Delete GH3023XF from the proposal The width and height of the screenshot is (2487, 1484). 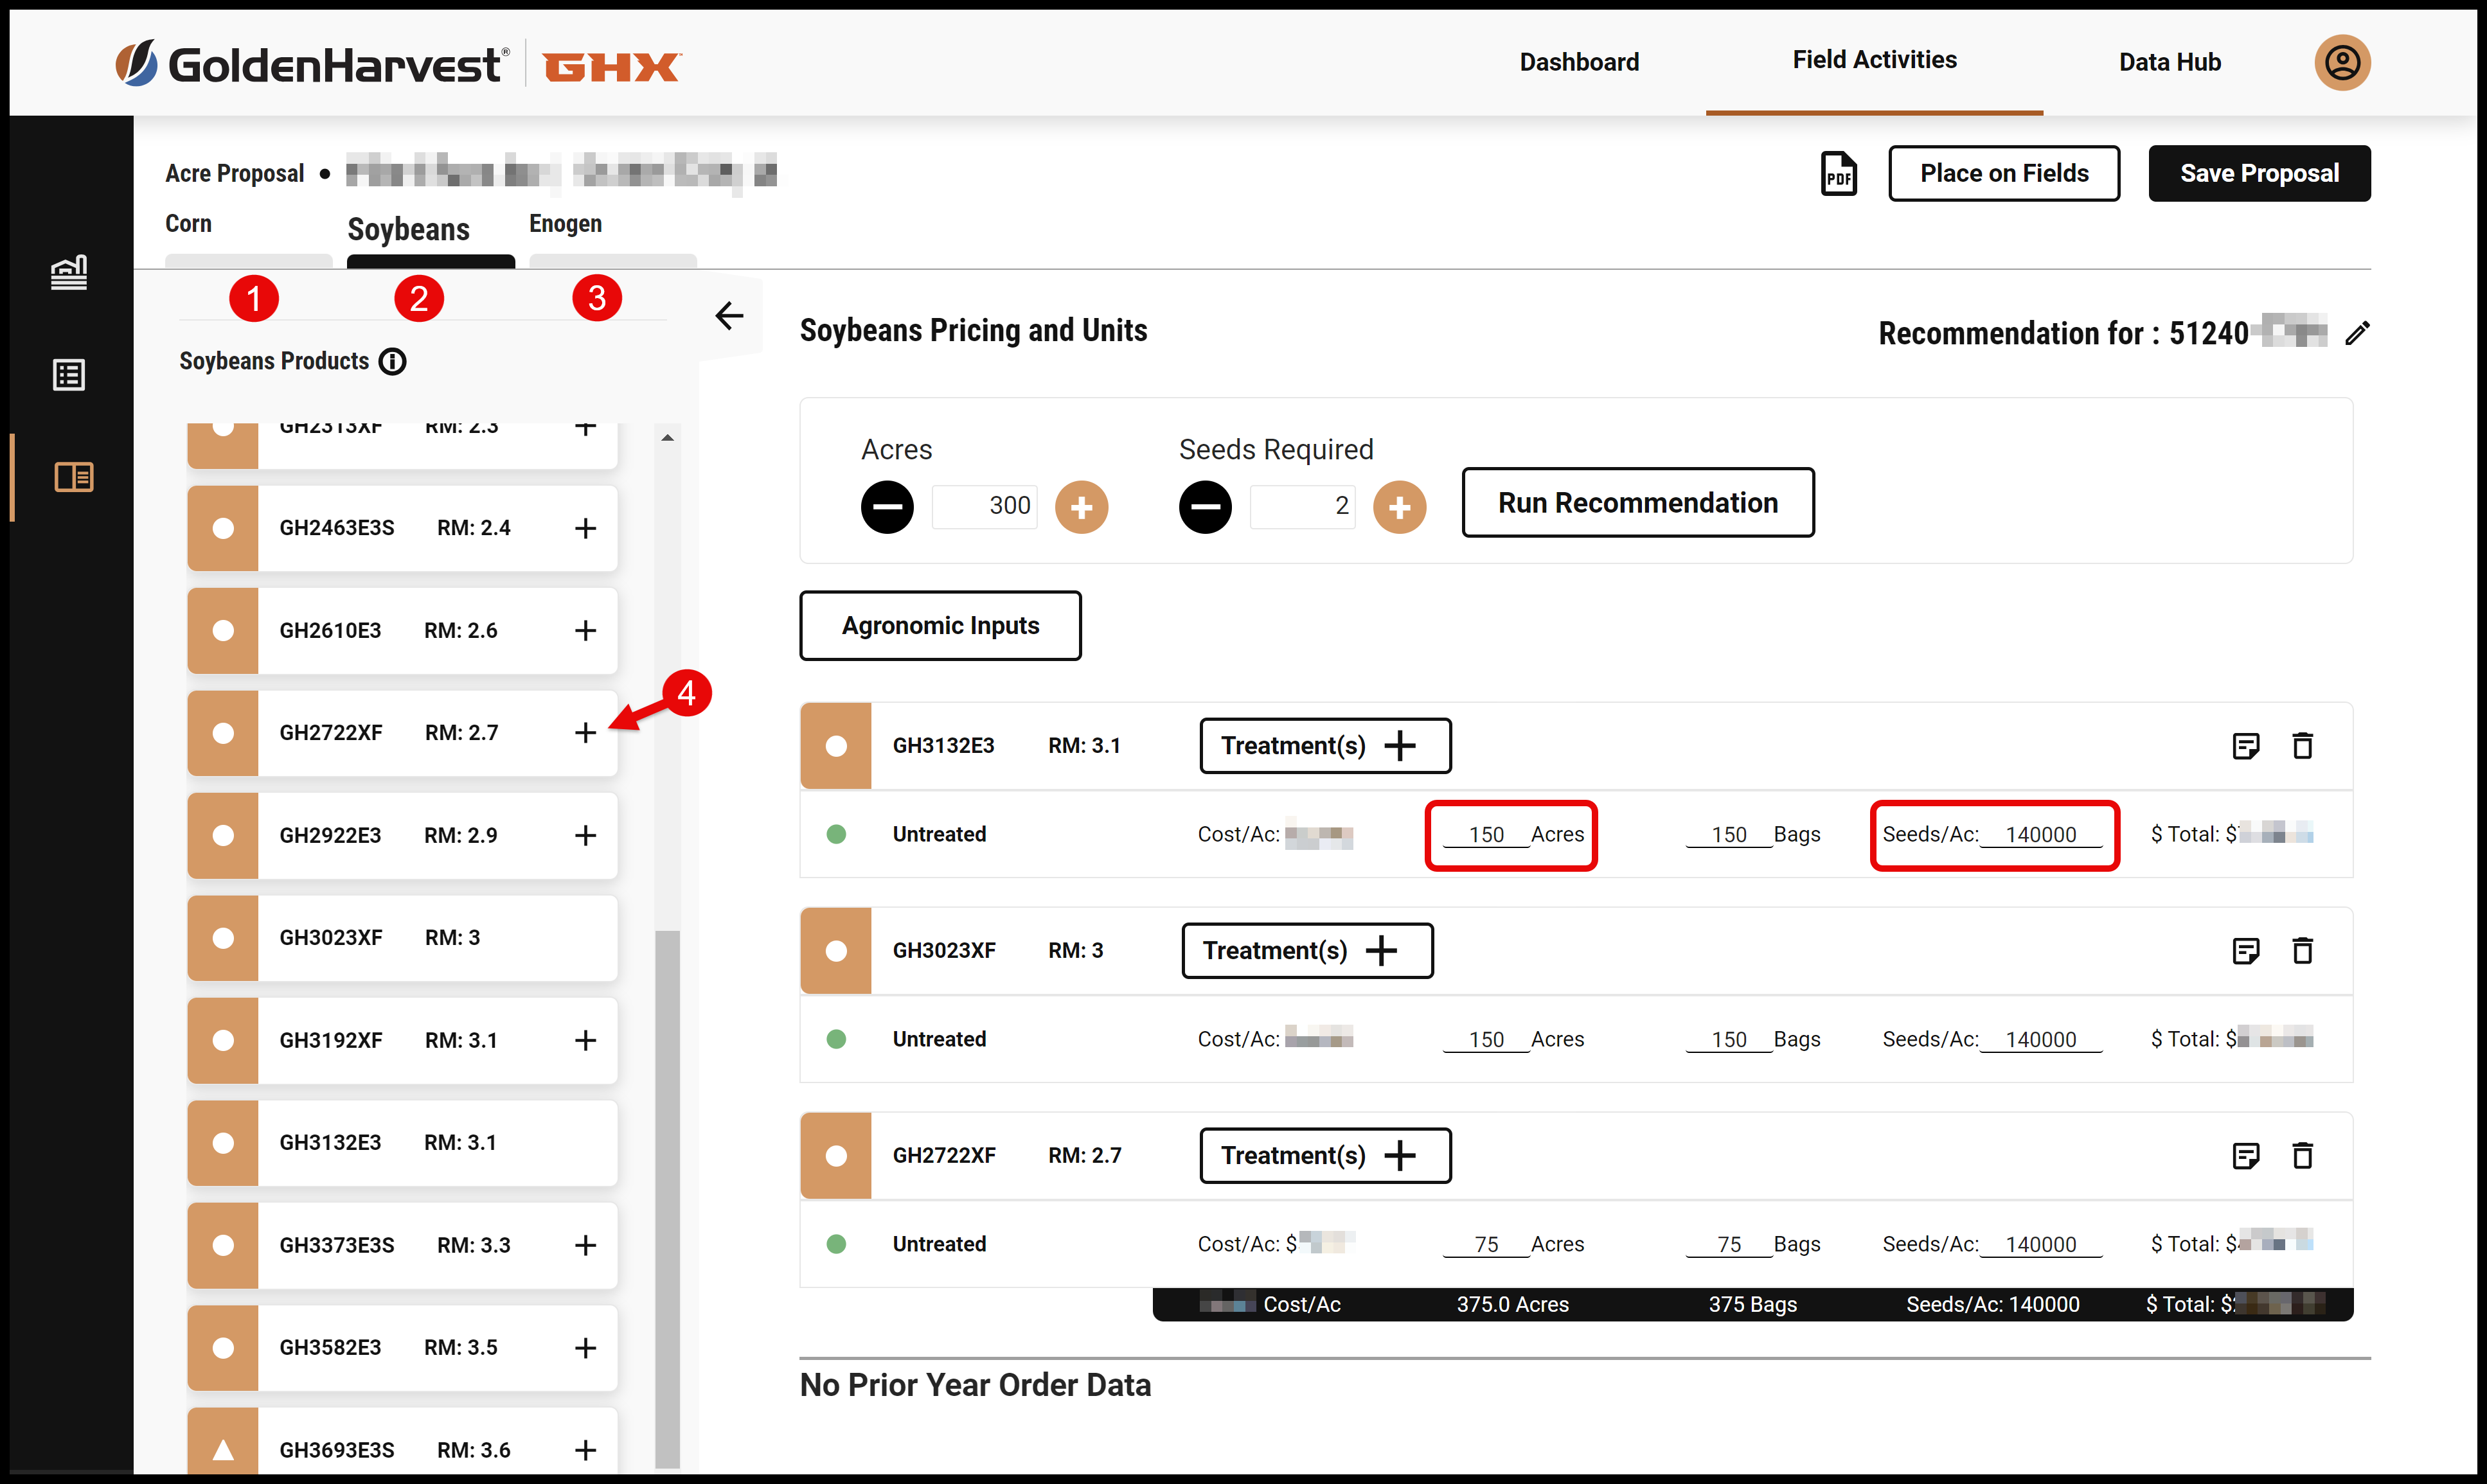(2302, 951)
